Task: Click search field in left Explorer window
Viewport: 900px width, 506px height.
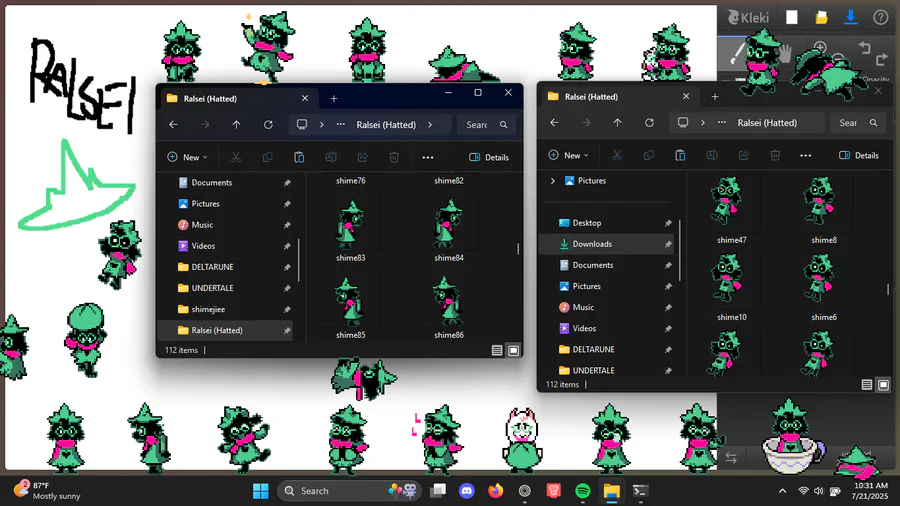Action: (486, 124)
